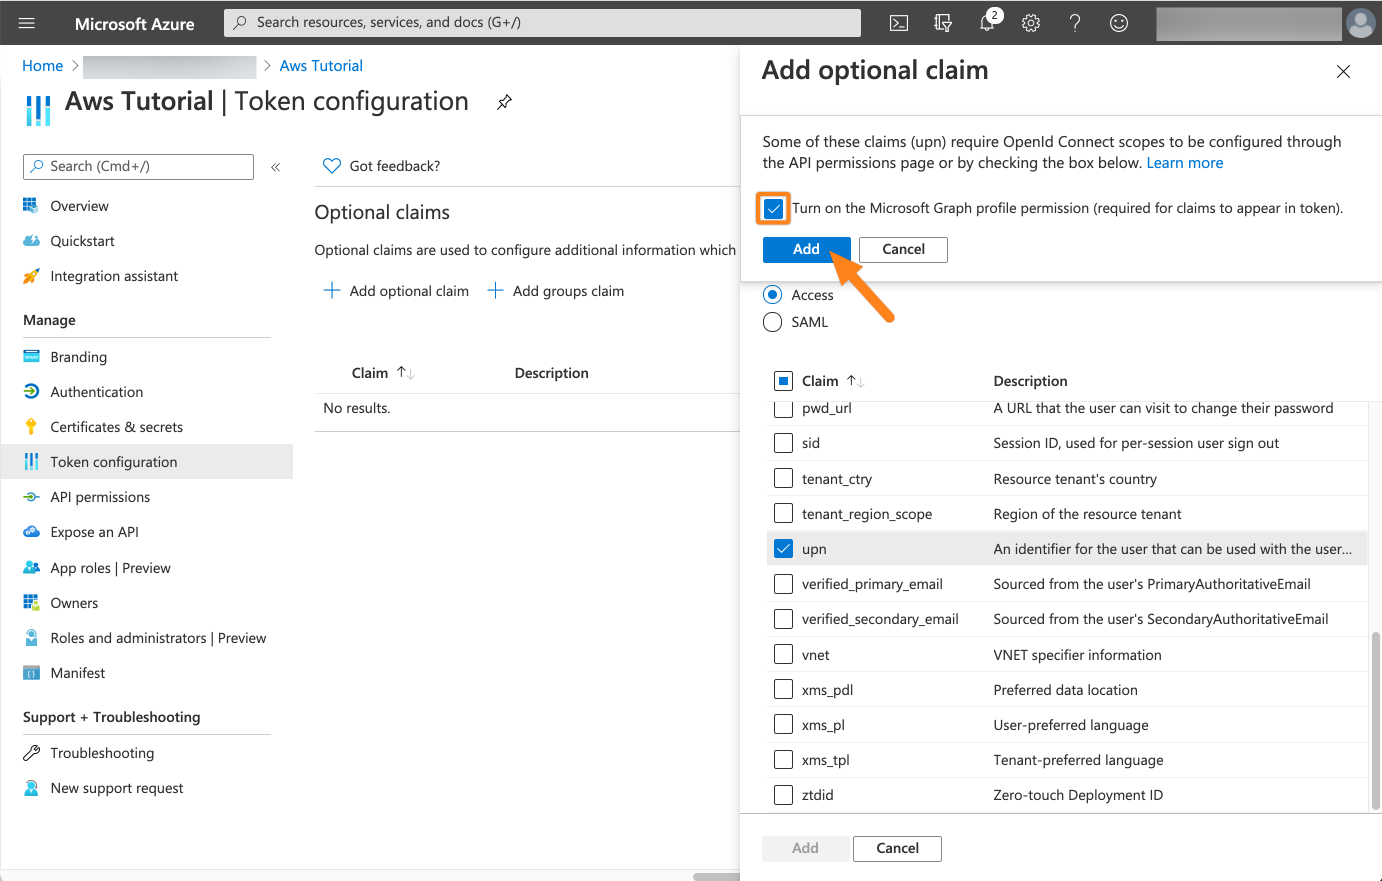Open the hamburger portal menu
Screen dimensions: 1382x881
[x=27, y=23]
